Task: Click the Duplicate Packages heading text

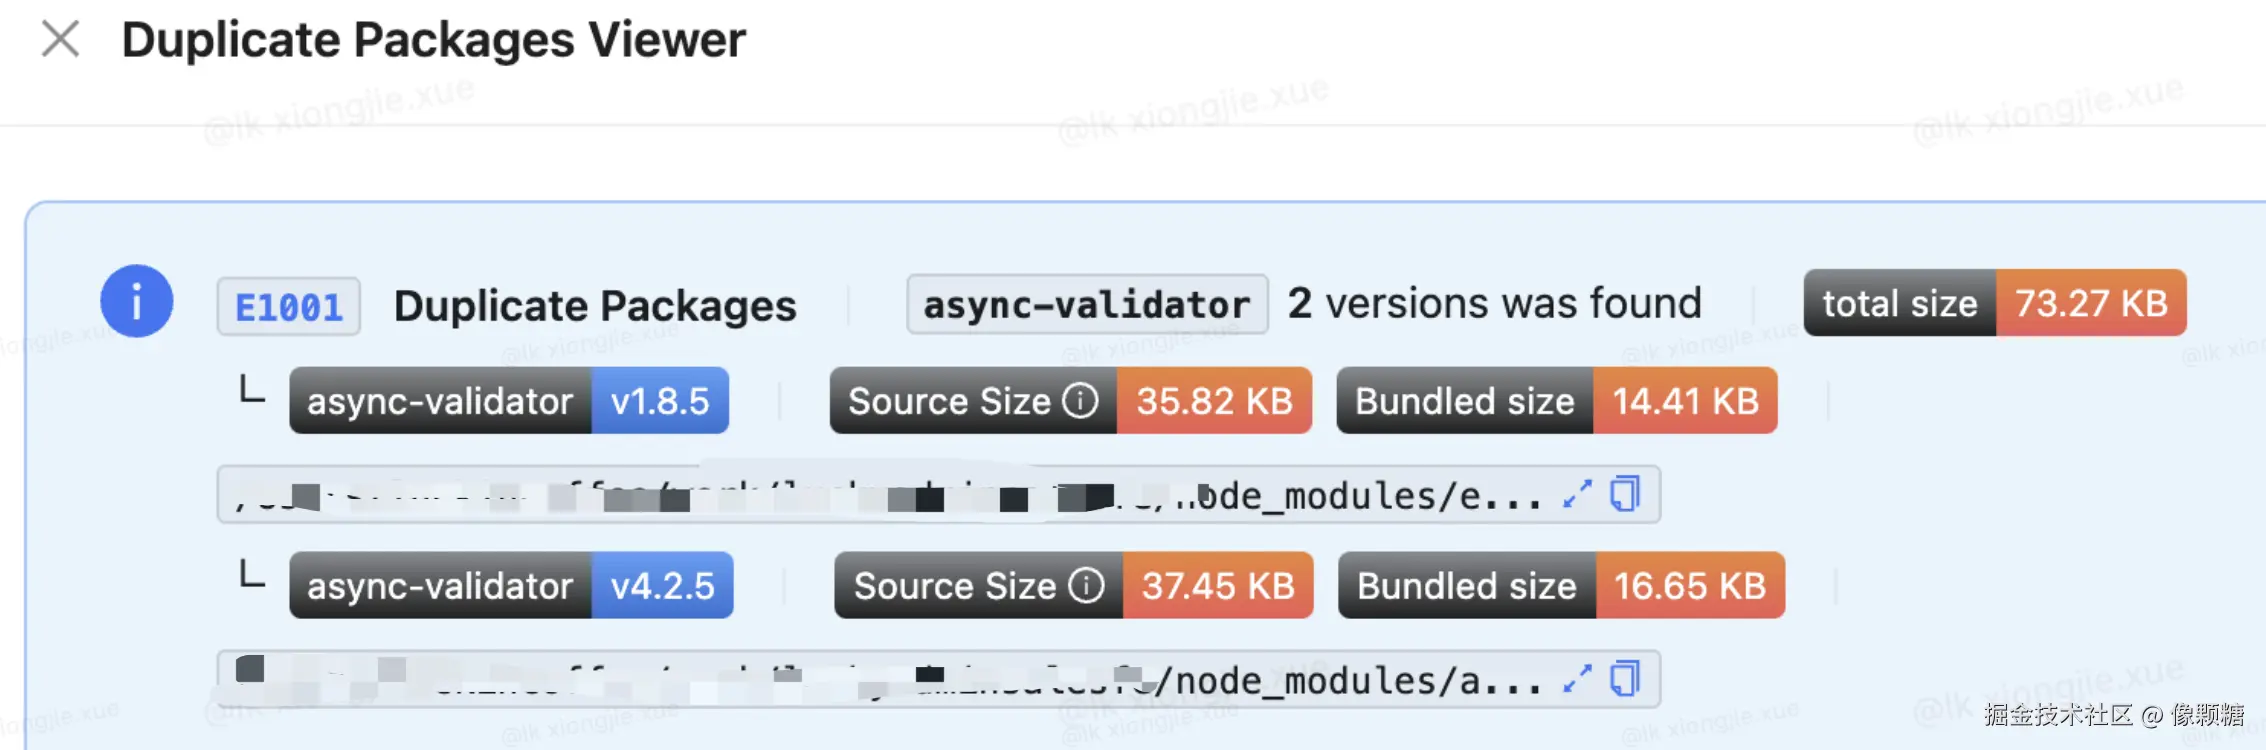Action: (x=595, y=306)
